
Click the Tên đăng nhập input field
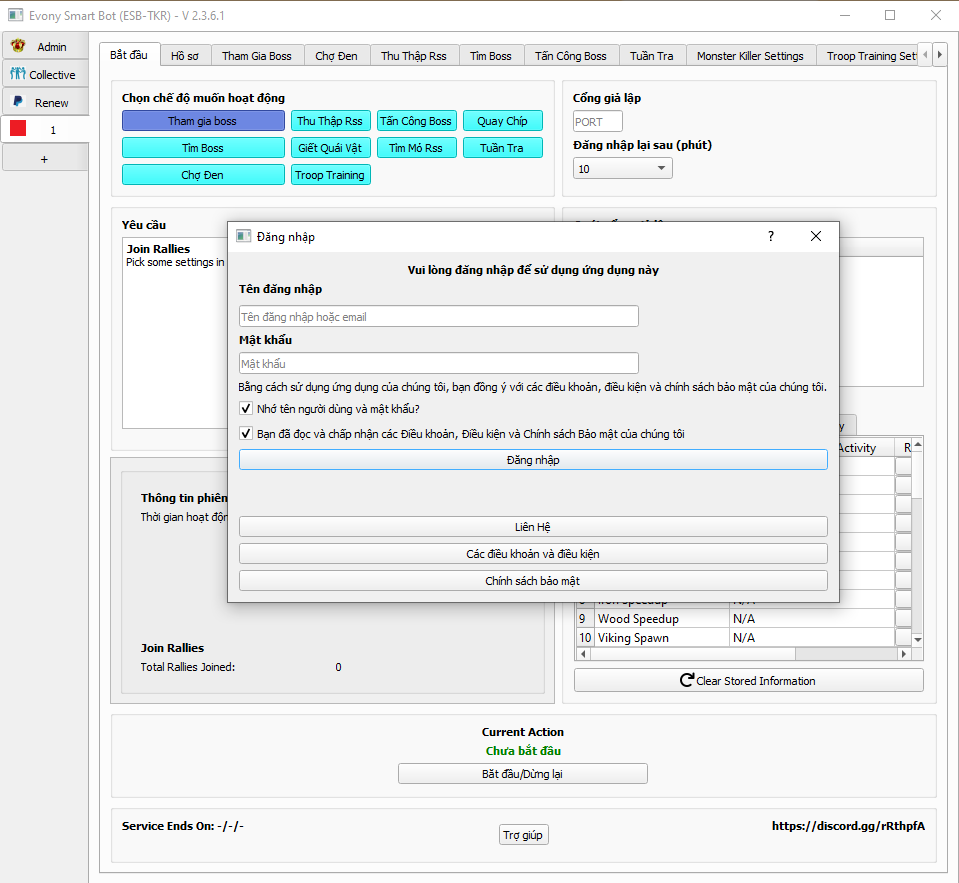pyautogui.click(x=438, y=317)
